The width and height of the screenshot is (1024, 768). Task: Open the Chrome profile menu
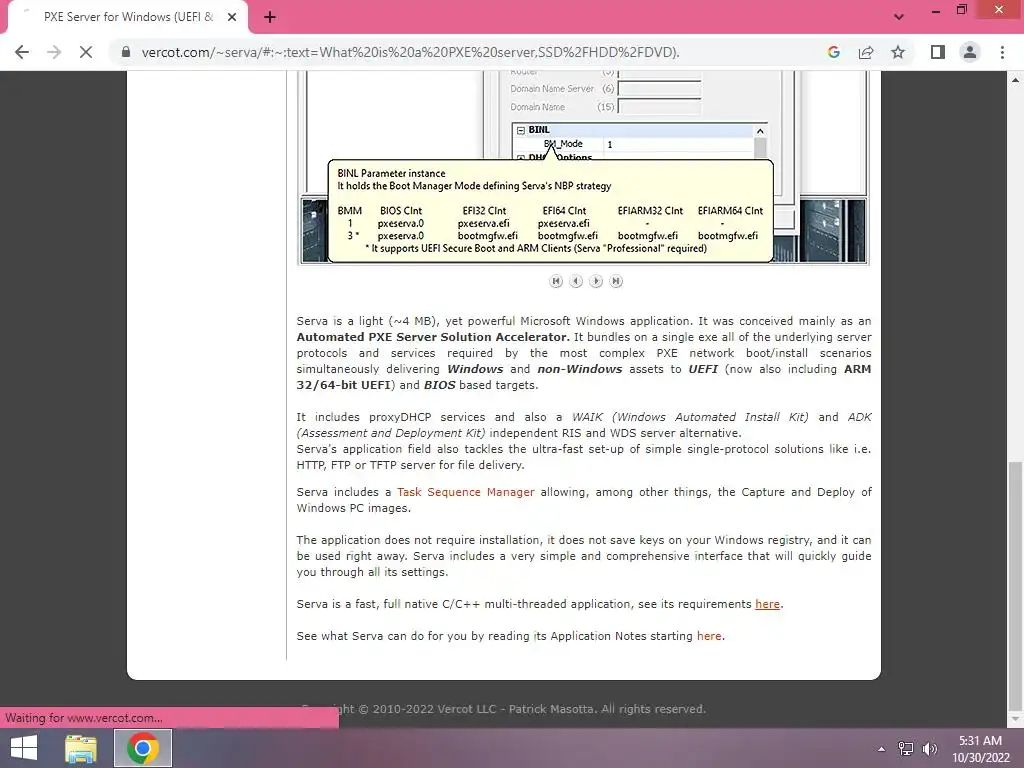[970, 52]
